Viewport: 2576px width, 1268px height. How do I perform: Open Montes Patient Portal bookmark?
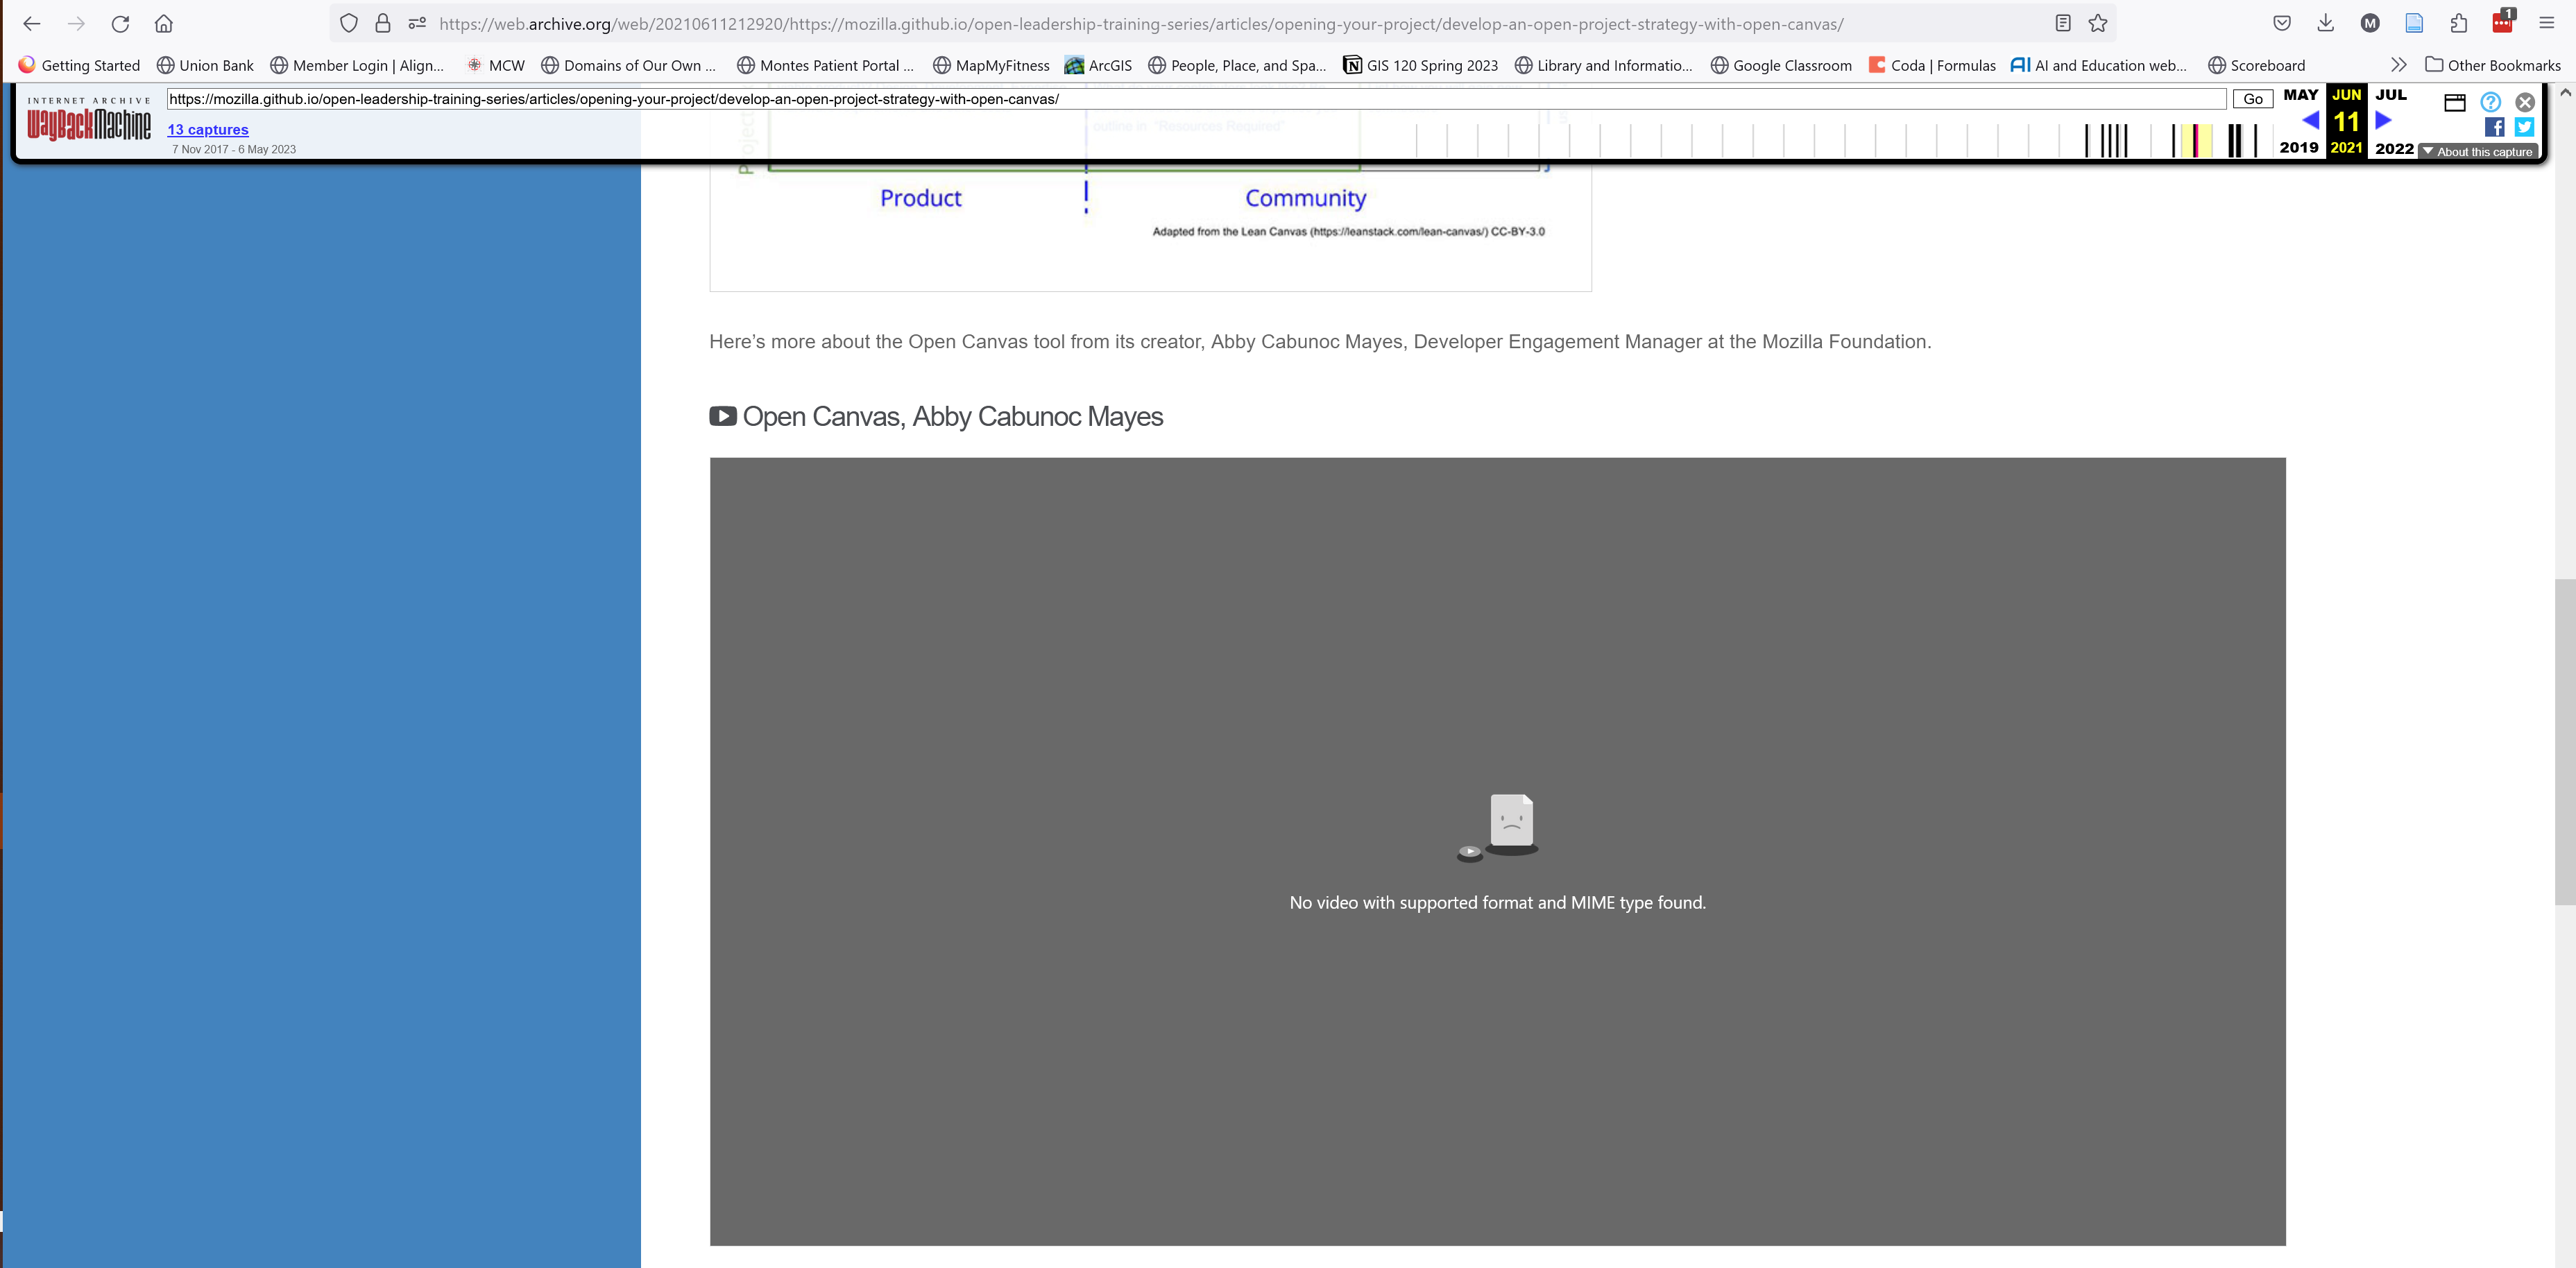(x=826, y=65)
